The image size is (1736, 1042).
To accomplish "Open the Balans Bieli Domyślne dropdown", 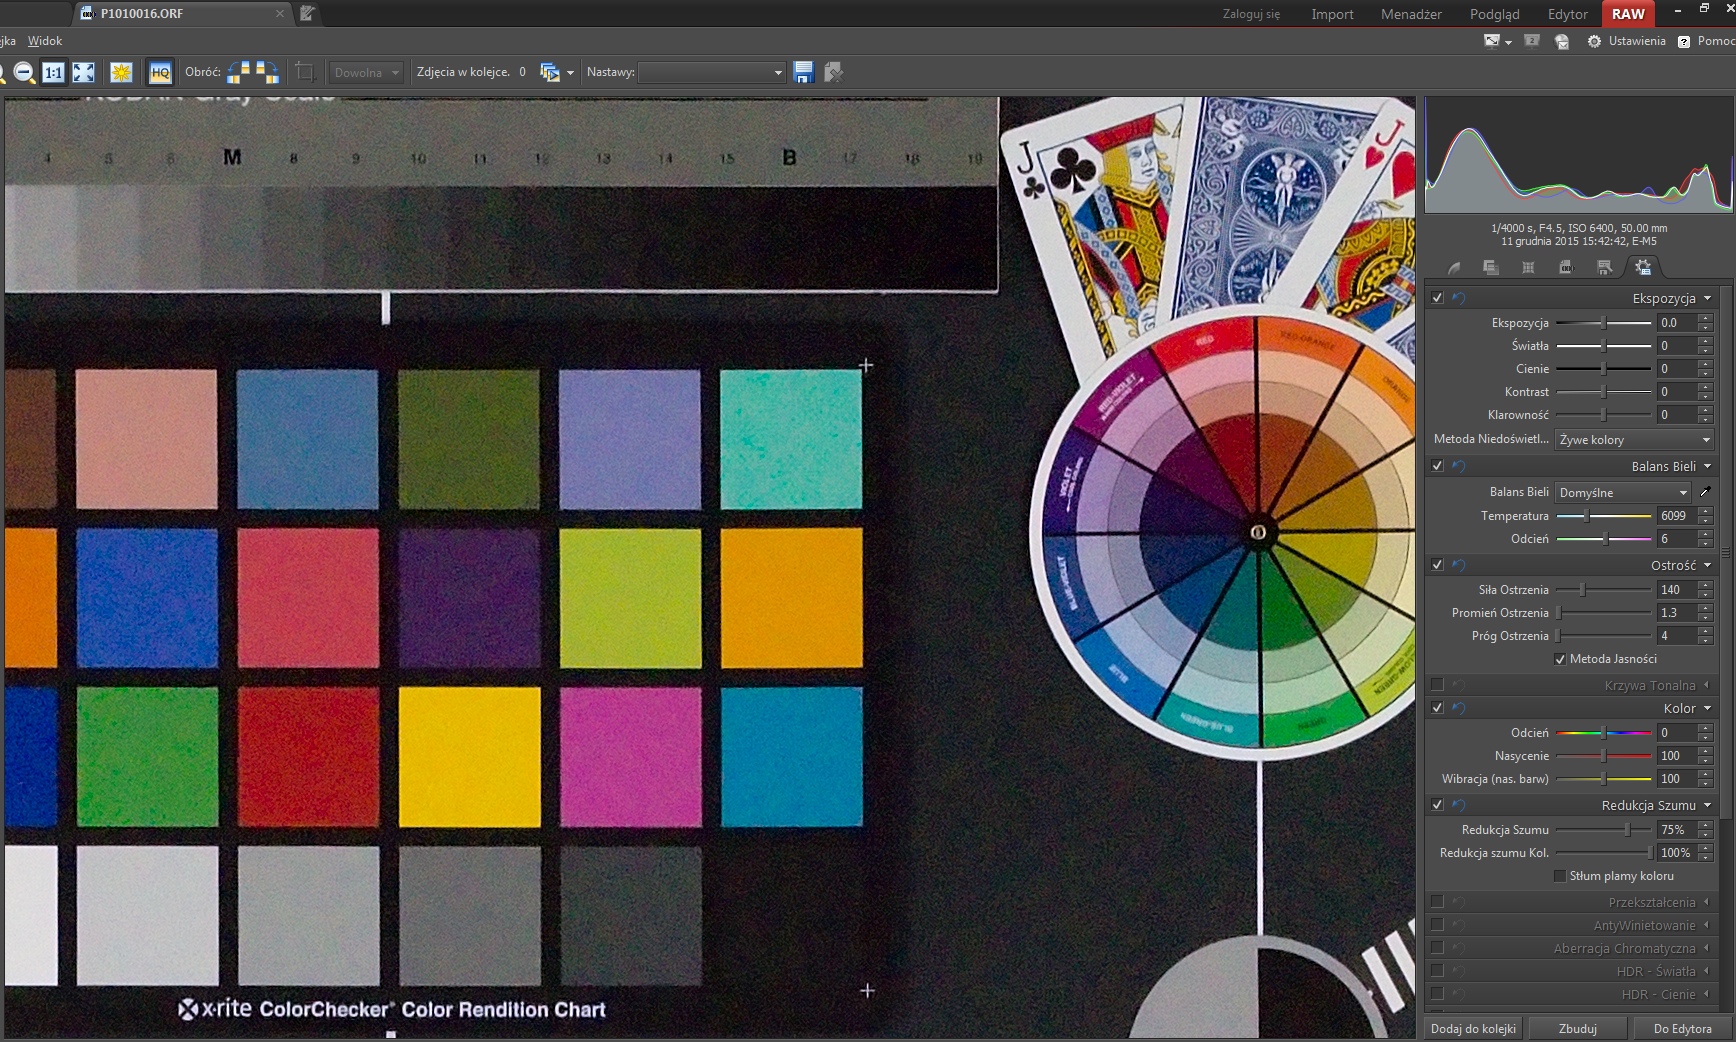I will pyautogui.click(x=1623, y=492).
